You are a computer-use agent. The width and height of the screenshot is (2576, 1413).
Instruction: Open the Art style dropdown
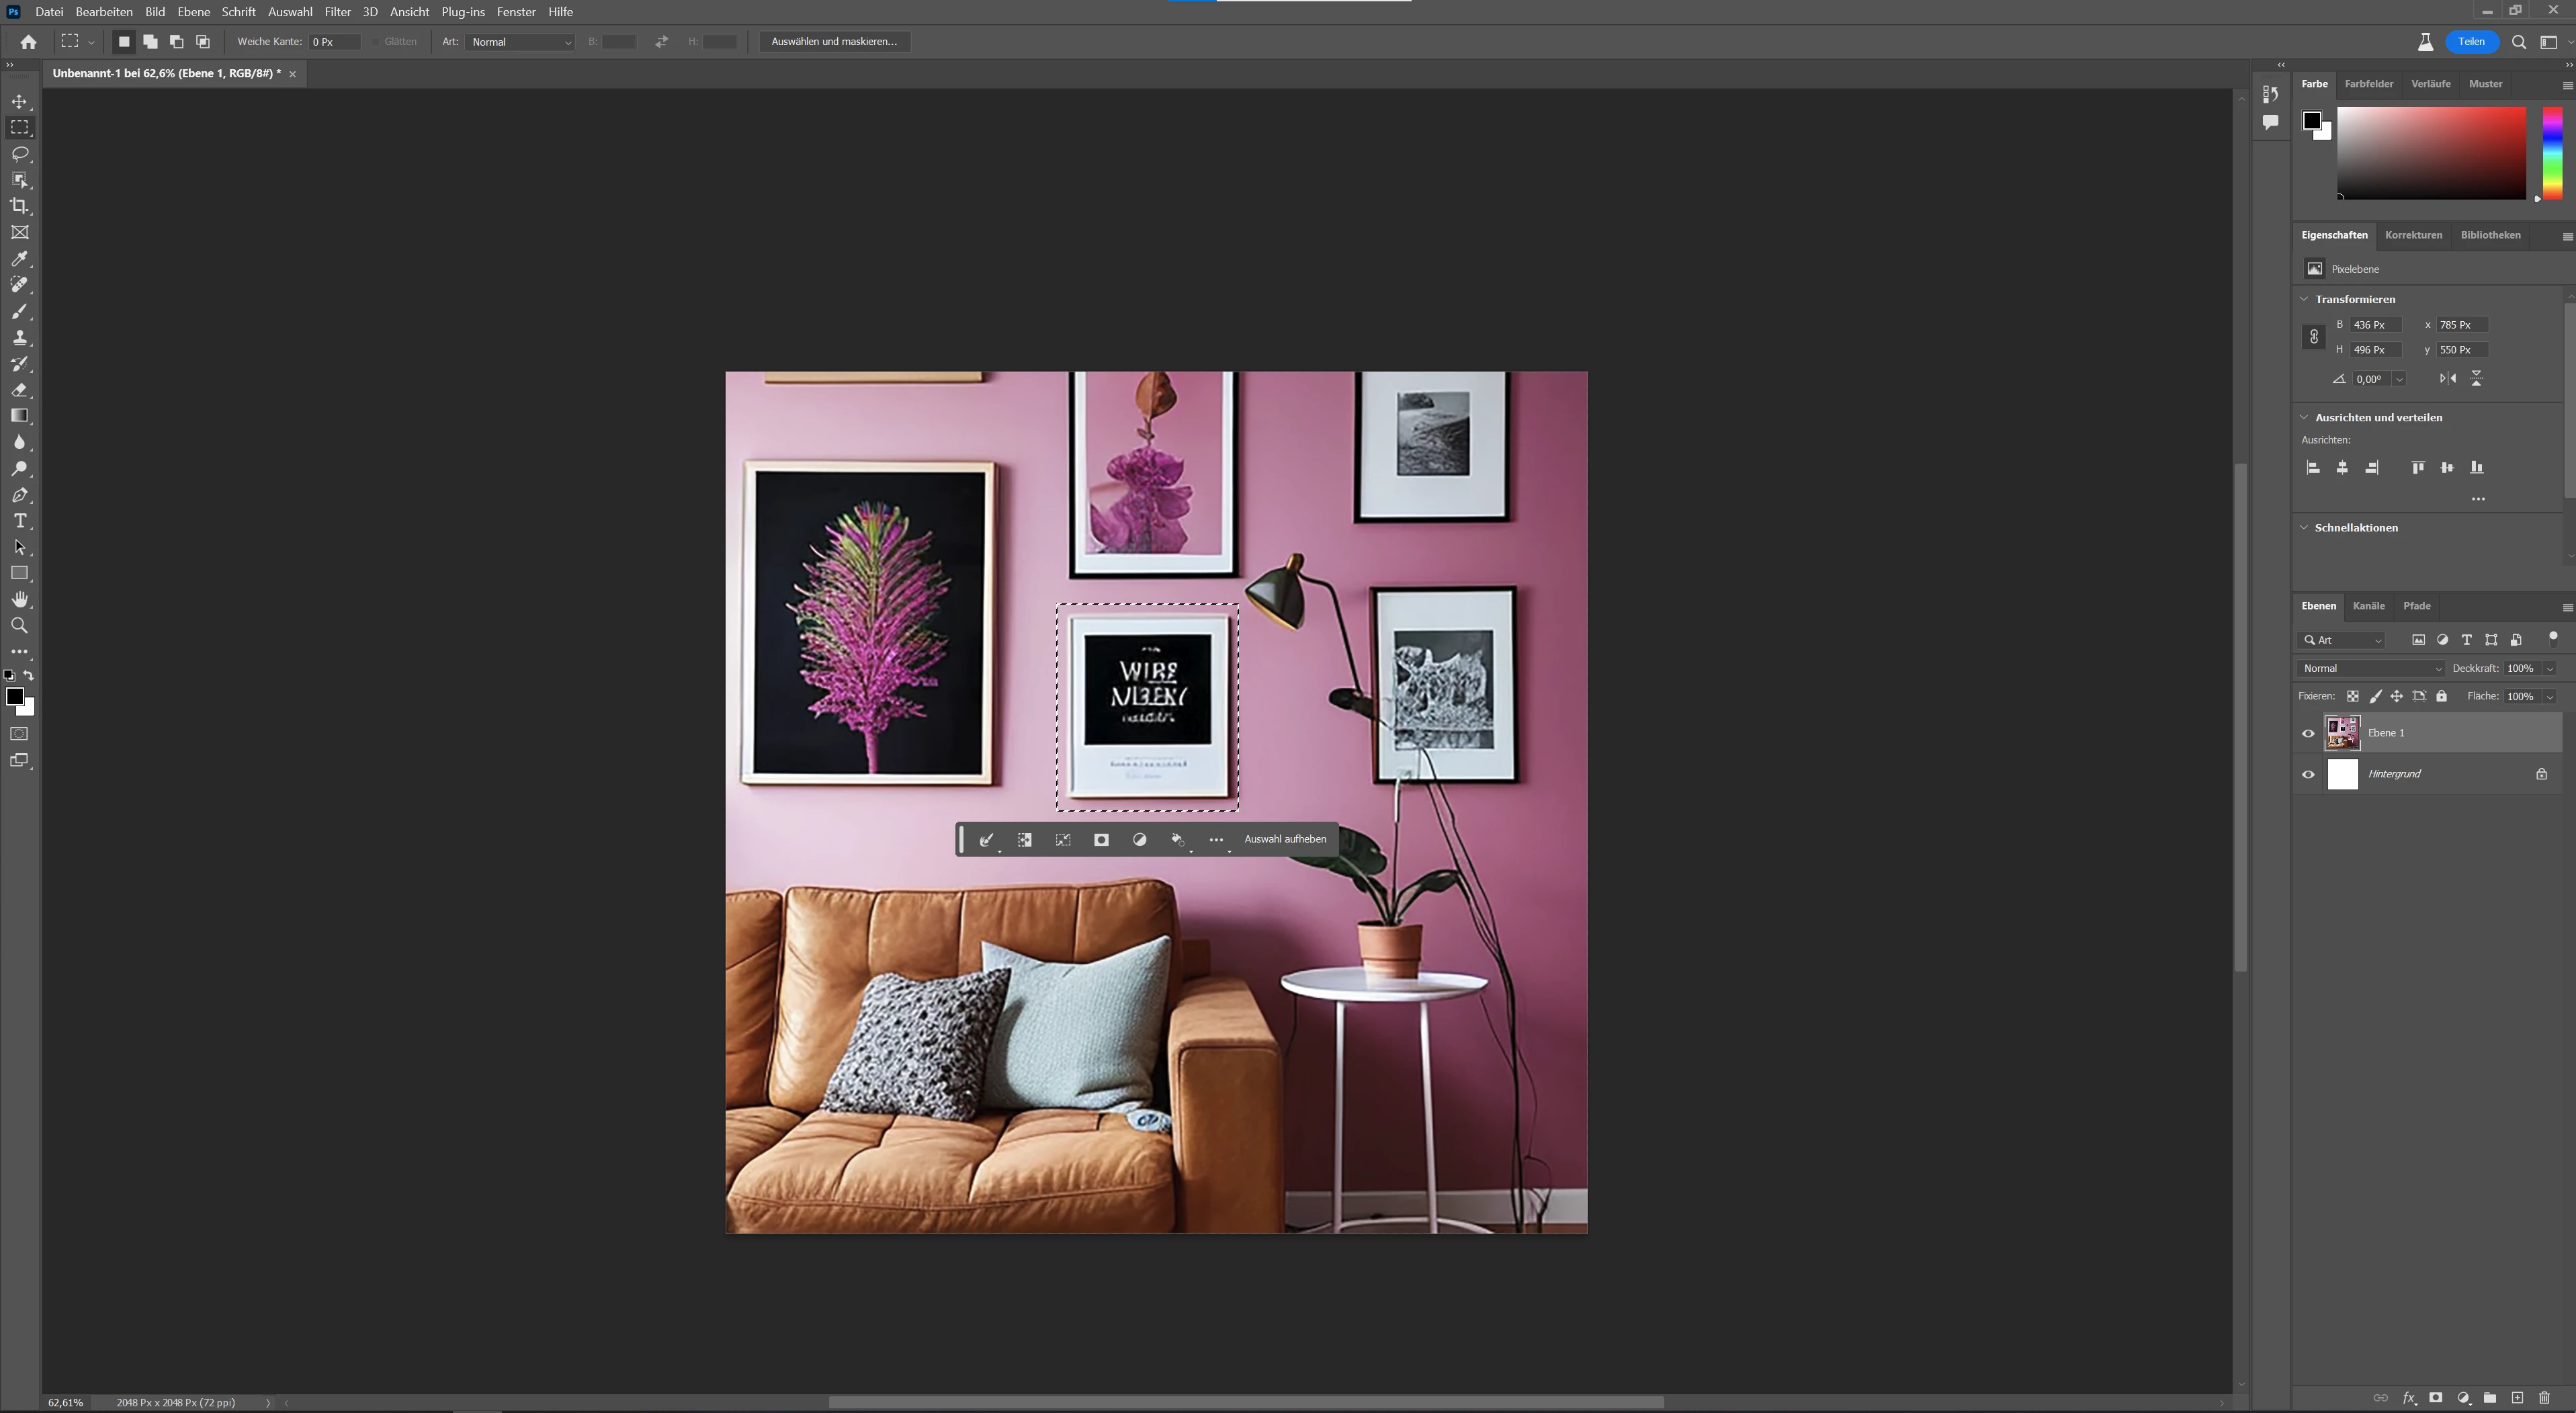(520, 42)
